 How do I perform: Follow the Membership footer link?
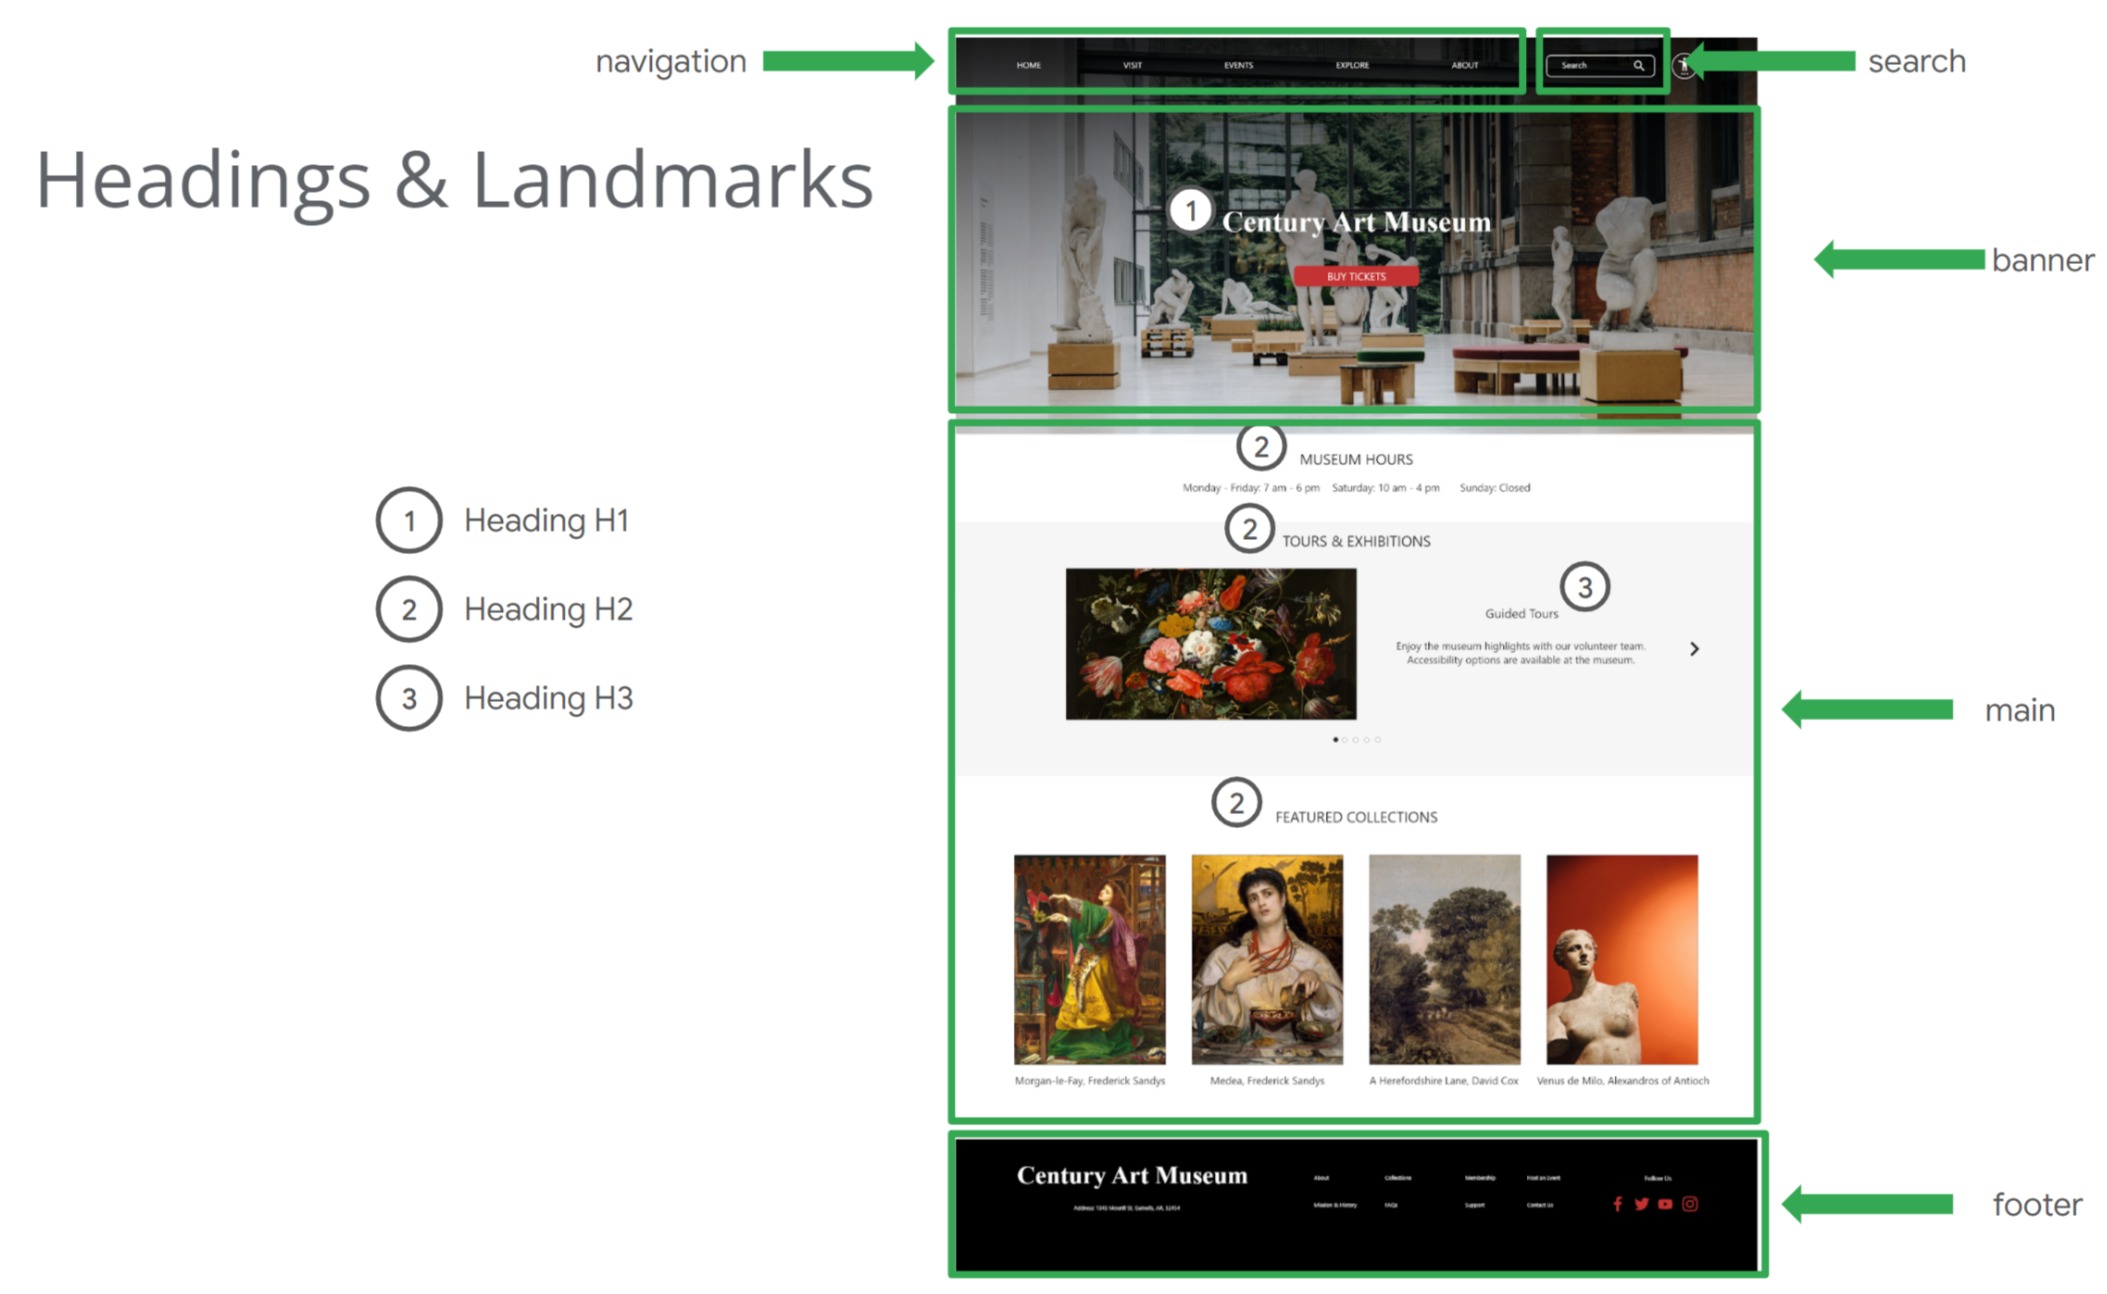click(x=1479, y=1178)
